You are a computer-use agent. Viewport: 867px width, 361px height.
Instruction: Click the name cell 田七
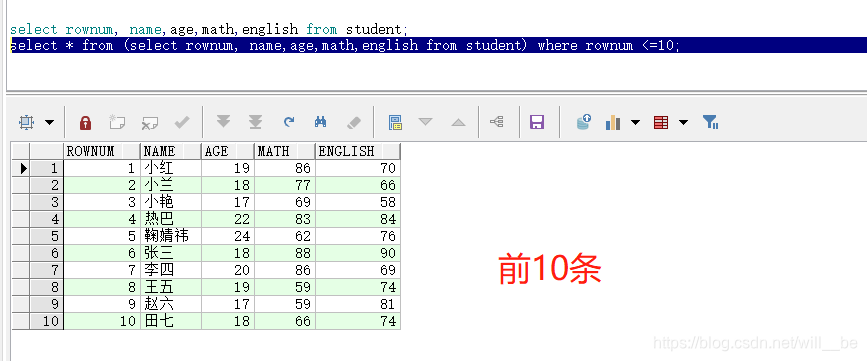point(171,321)
